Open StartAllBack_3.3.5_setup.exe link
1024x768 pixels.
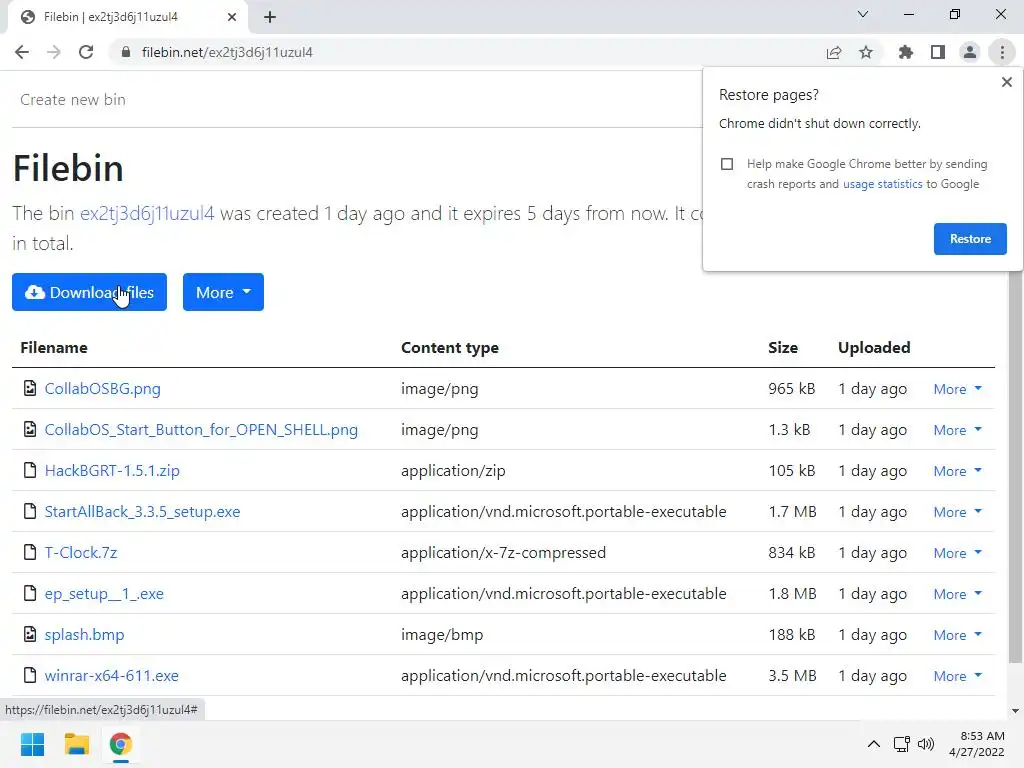click(x=142, y=511)
